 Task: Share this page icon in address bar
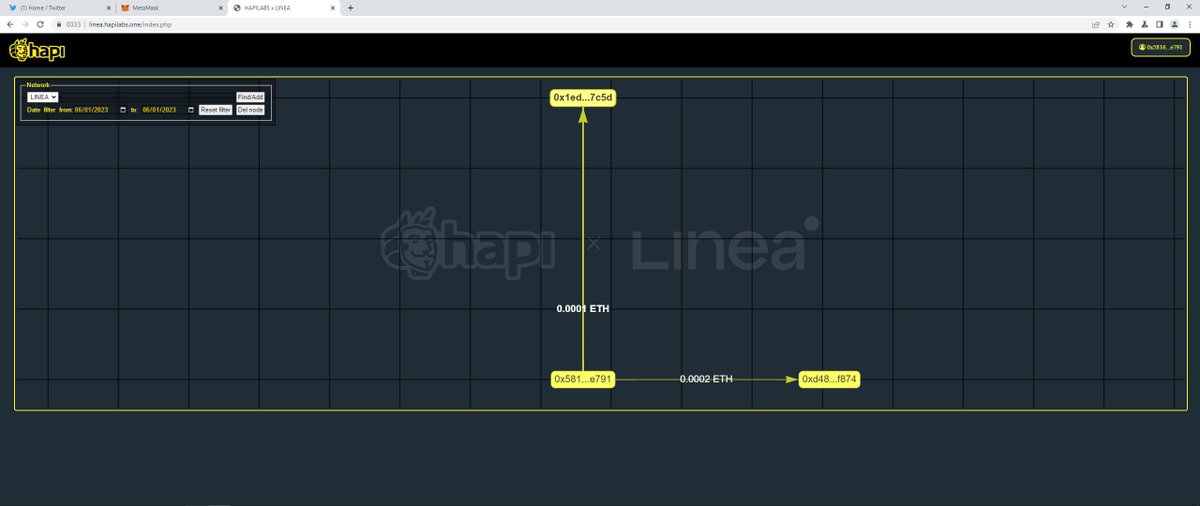pyautogui.click(x=1097, y=24)
